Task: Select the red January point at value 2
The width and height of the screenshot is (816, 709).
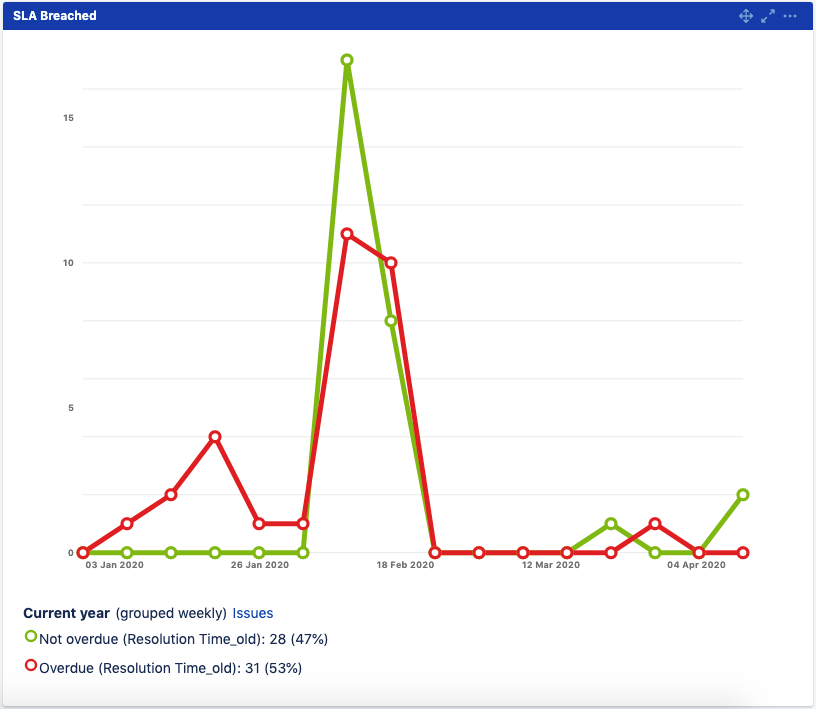Action: pyautogui.click(x=171, y=495)
